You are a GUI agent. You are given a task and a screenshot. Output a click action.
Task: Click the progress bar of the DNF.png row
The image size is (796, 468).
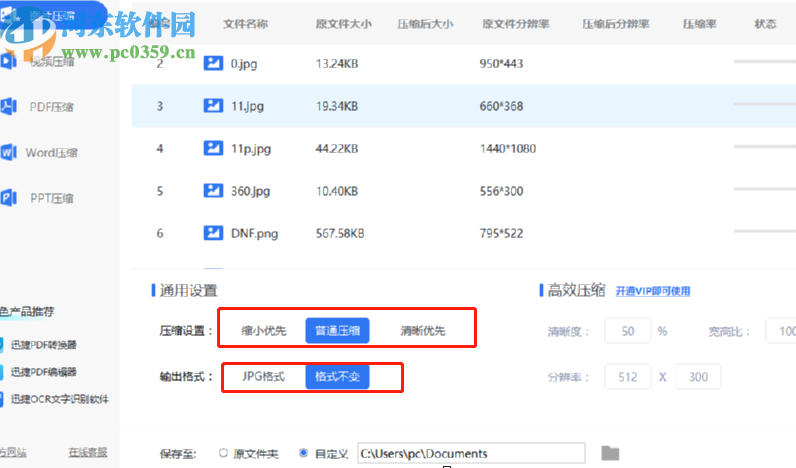tap(765, 231)
